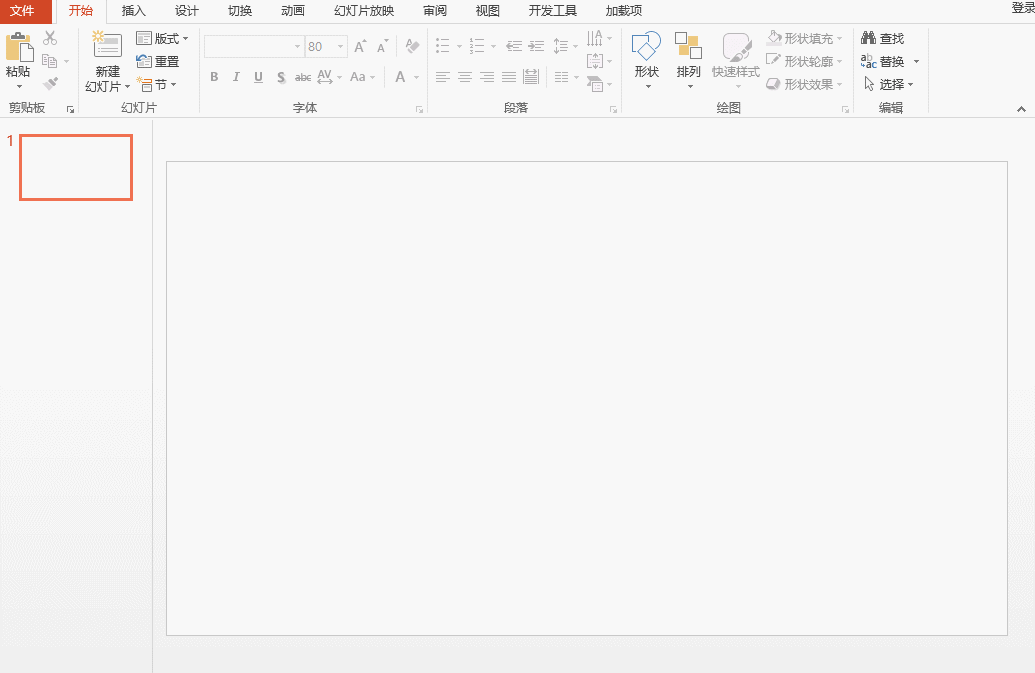Click the Clear All Formatting icon

coord(411,45)
